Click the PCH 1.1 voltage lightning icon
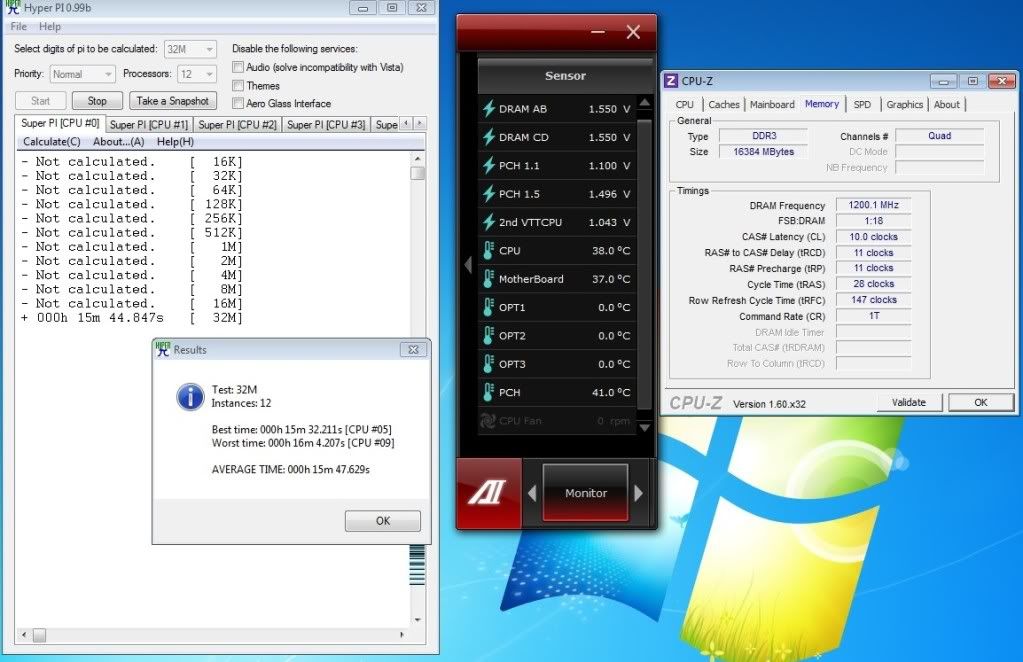1023x662 pixels. (489, 165)
